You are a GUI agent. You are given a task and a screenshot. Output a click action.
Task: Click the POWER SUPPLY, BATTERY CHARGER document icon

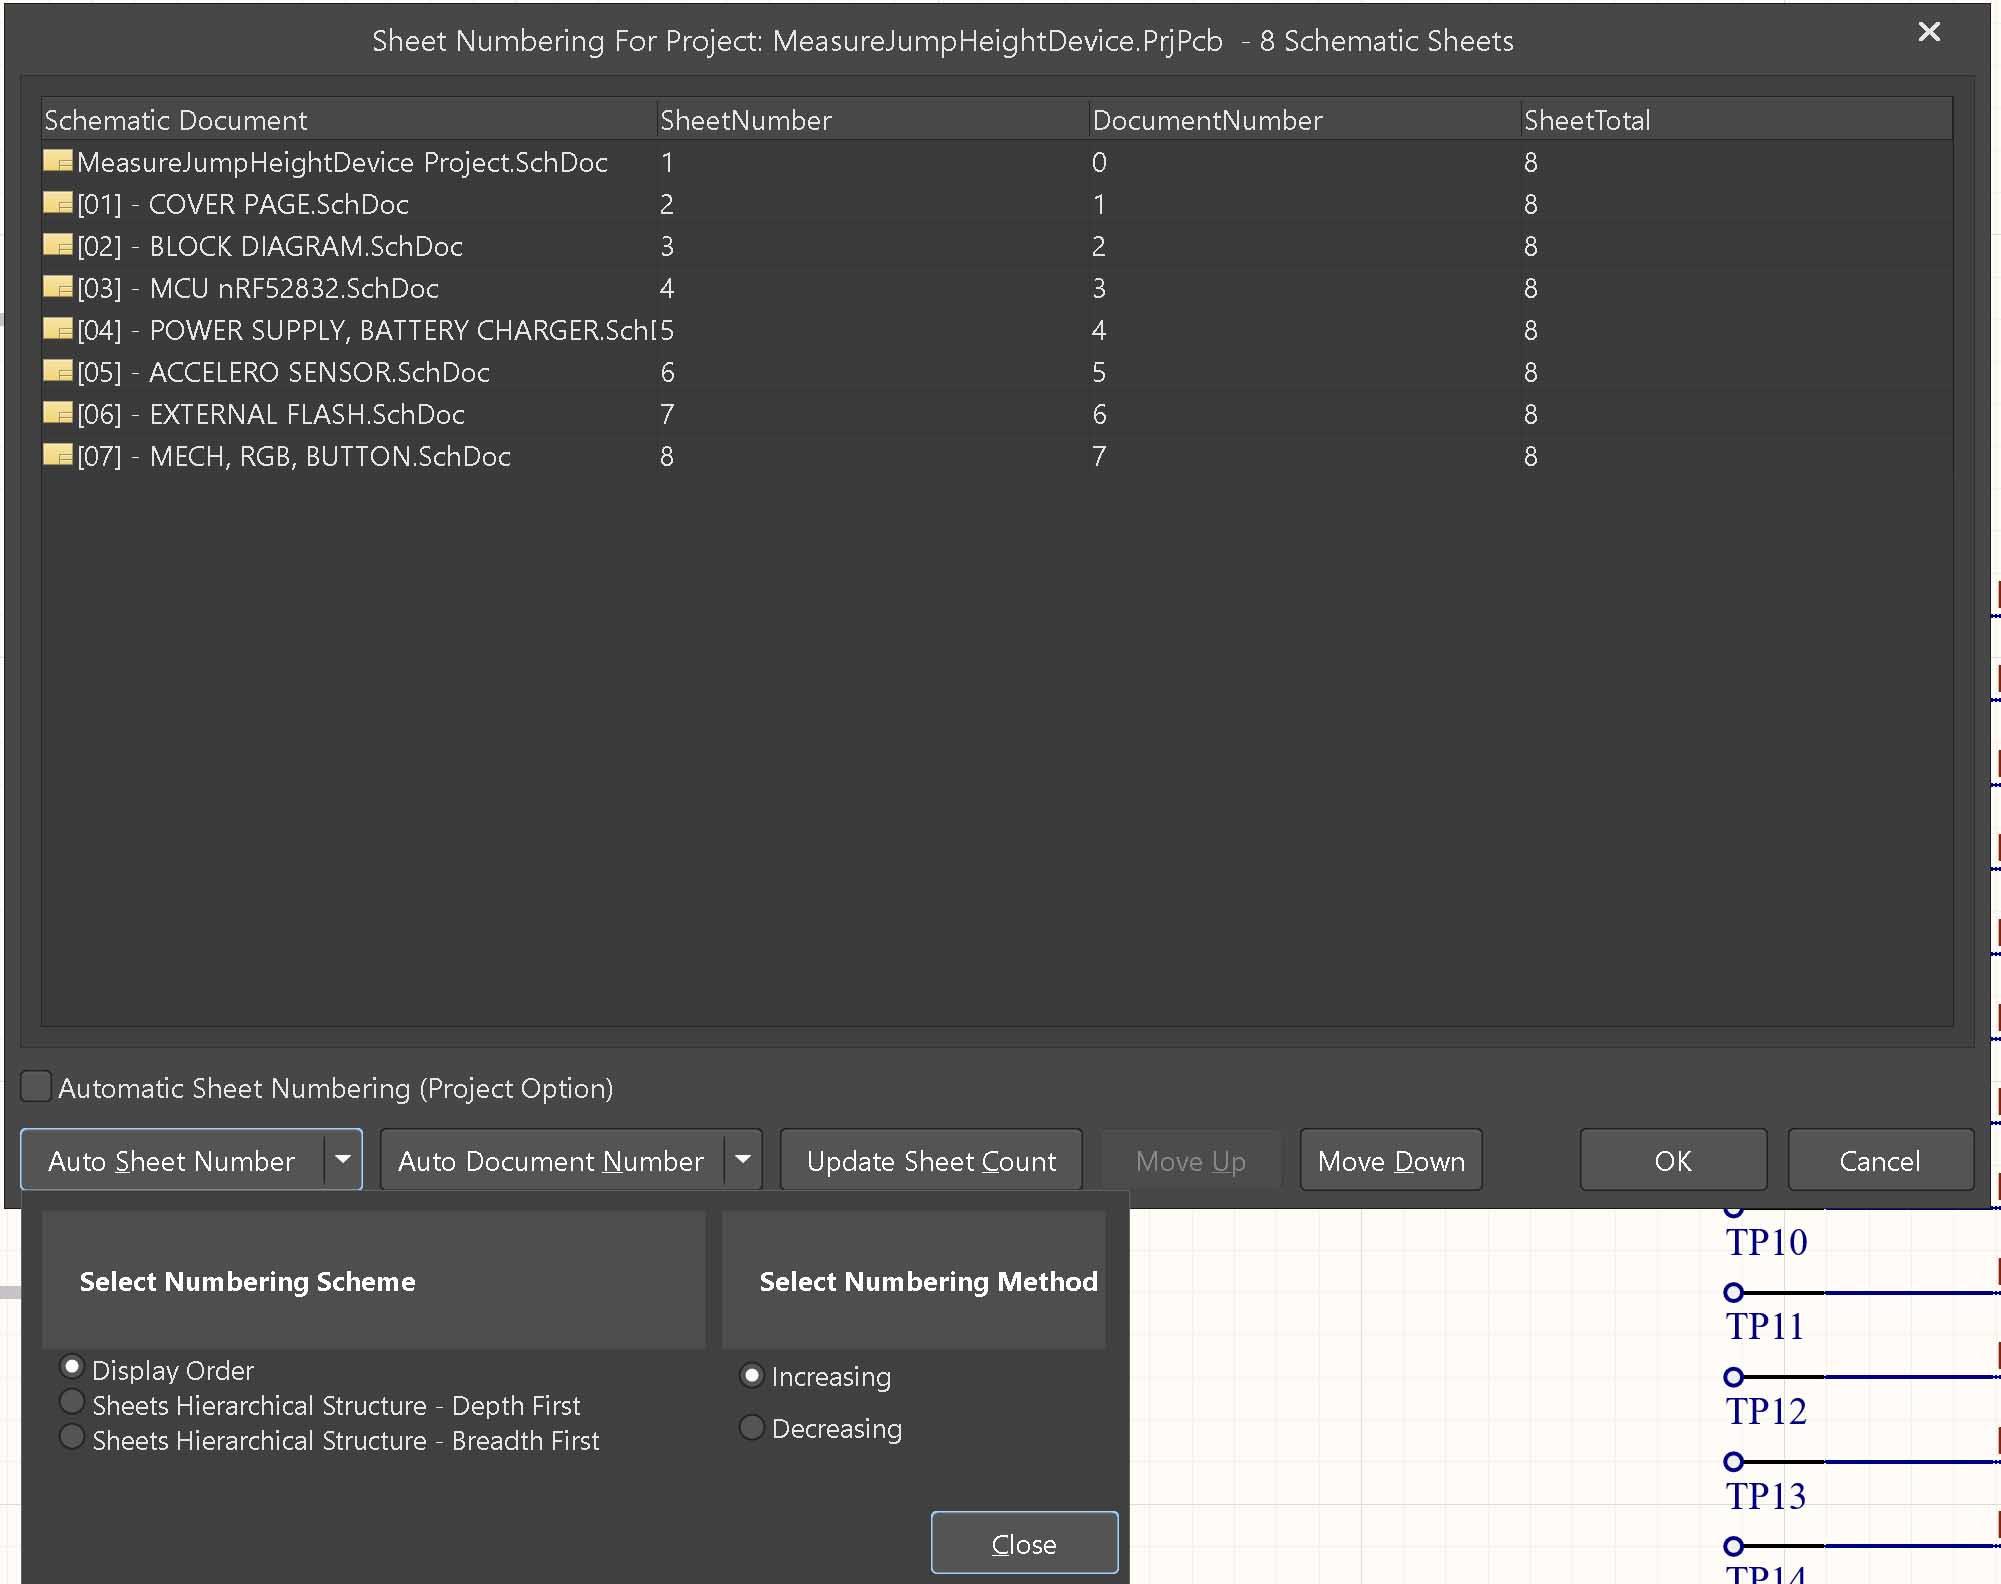(x=58, y=329)
